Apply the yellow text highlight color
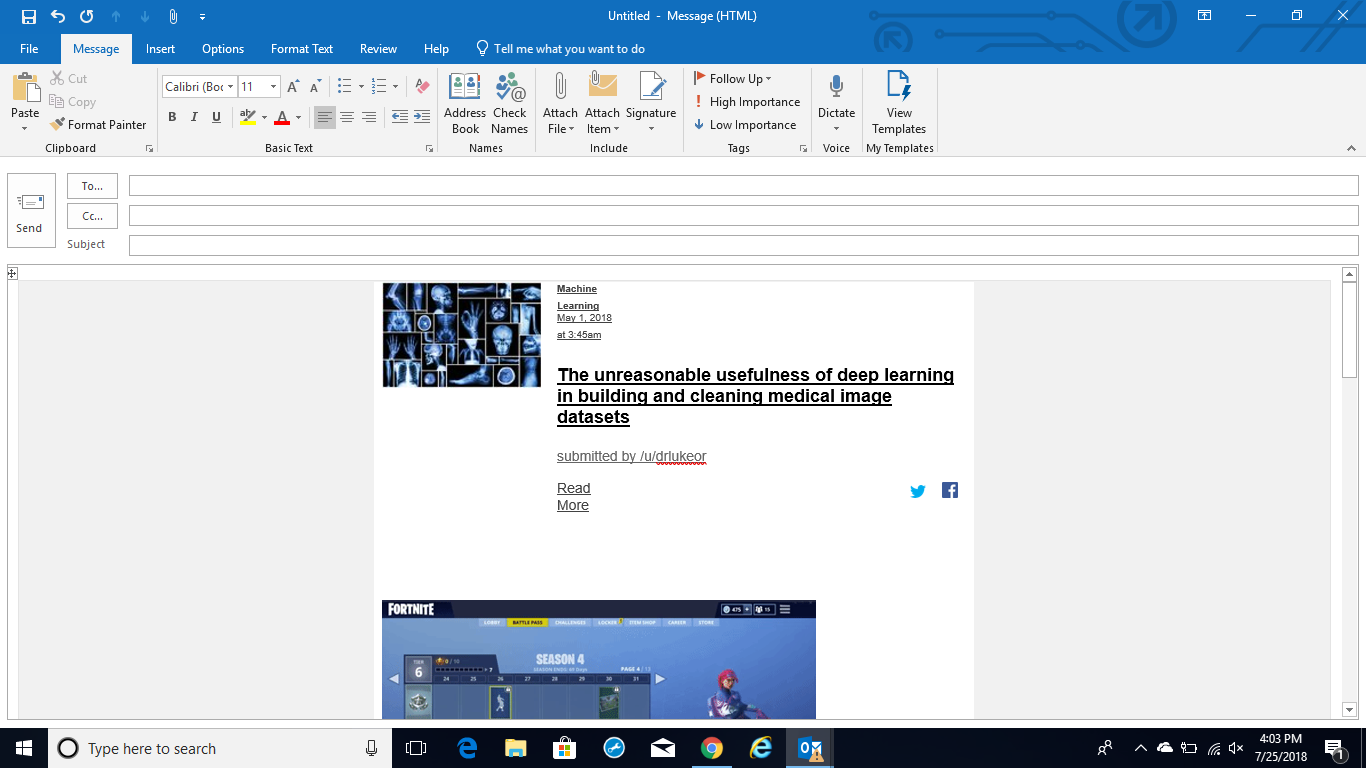Viewport: 1366px width, 768px height. pos(248,117)
